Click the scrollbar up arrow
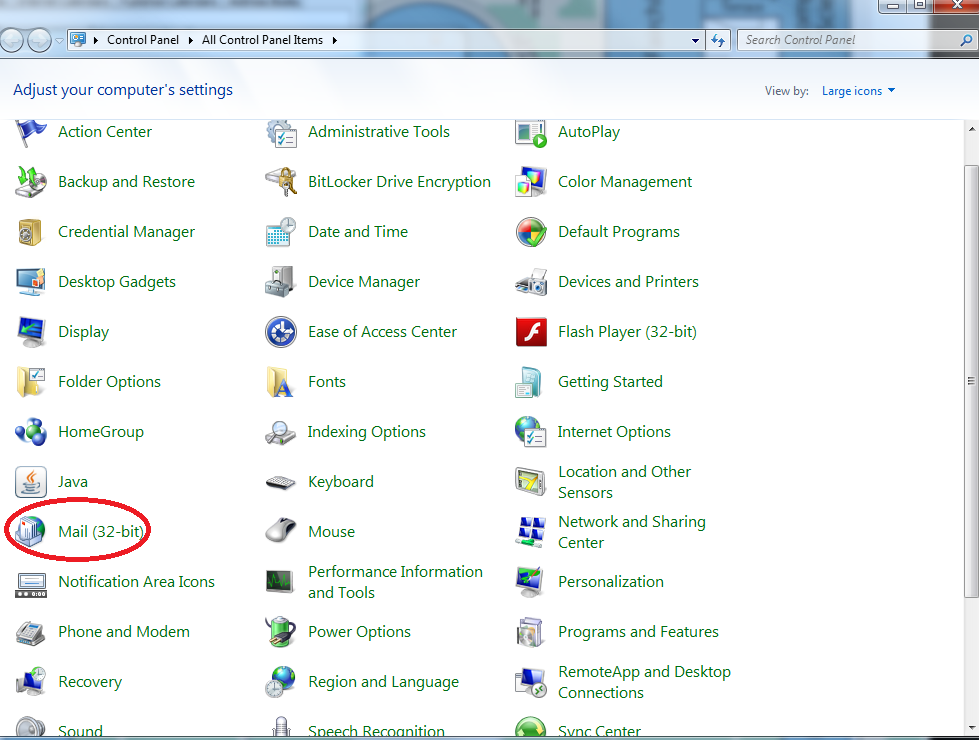 (x=972, y=129)
